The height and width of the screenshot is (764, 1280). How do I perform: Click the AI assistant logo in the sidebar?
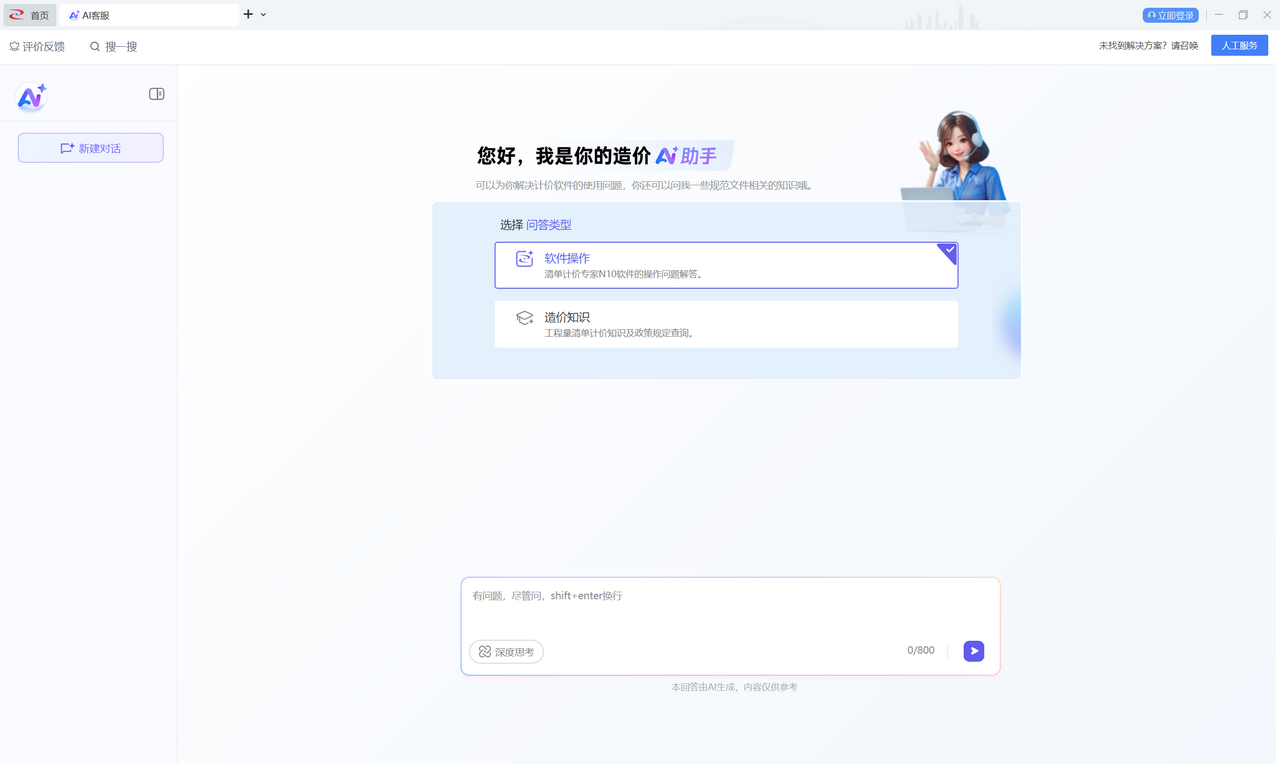point(30,96)
